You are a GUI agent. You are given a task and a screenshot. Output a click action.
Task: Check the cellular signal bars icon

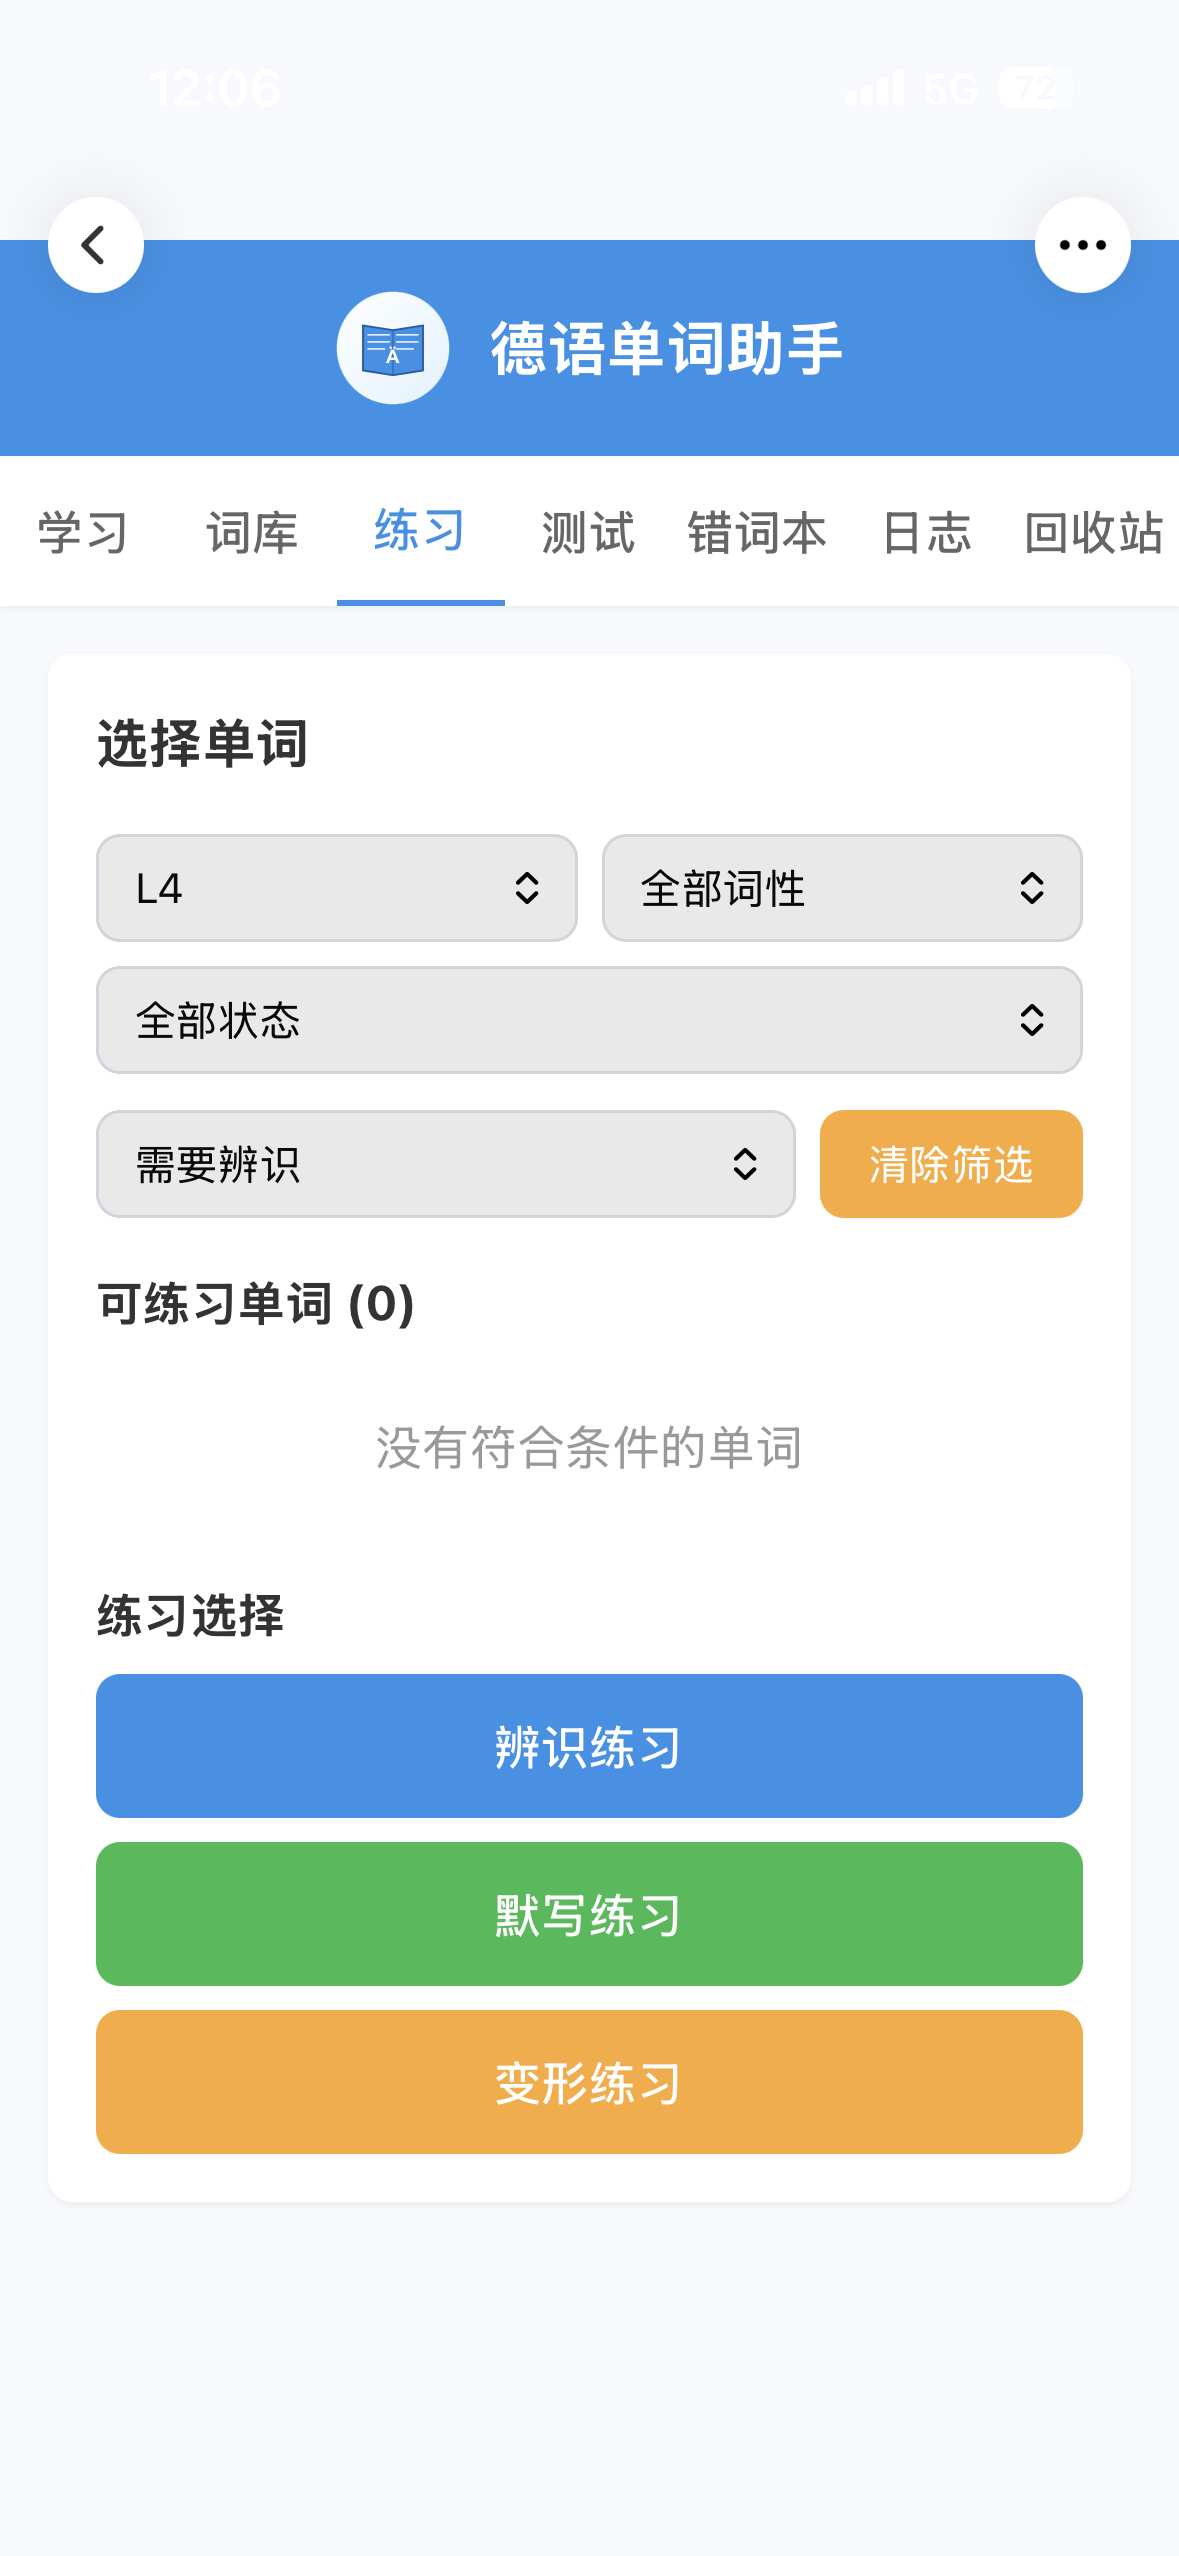click(875, 88)
